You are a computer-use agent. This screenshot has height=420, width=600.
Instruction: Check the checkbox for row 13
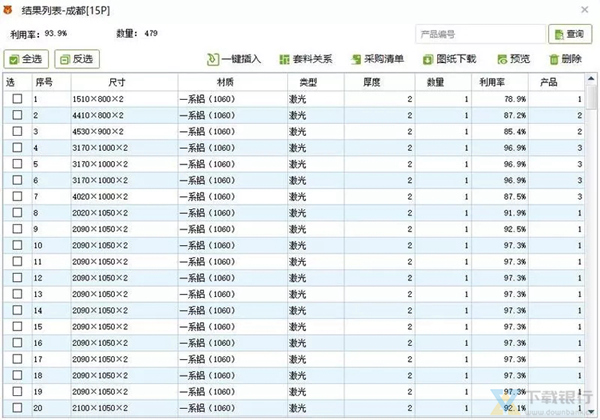[x=17, y=294]
